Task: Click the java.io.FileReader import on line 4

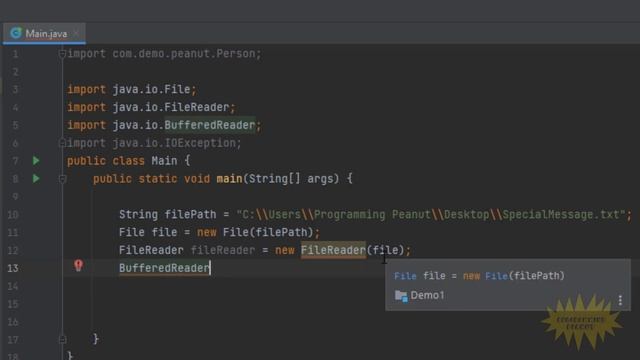Action: click(x=171, y=107)
